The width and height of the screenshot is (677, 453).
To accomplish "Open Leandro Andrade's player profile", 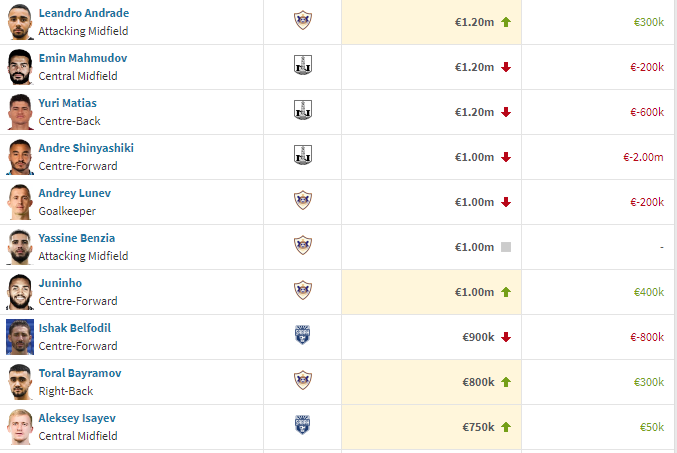I will (x=84, y=13).
